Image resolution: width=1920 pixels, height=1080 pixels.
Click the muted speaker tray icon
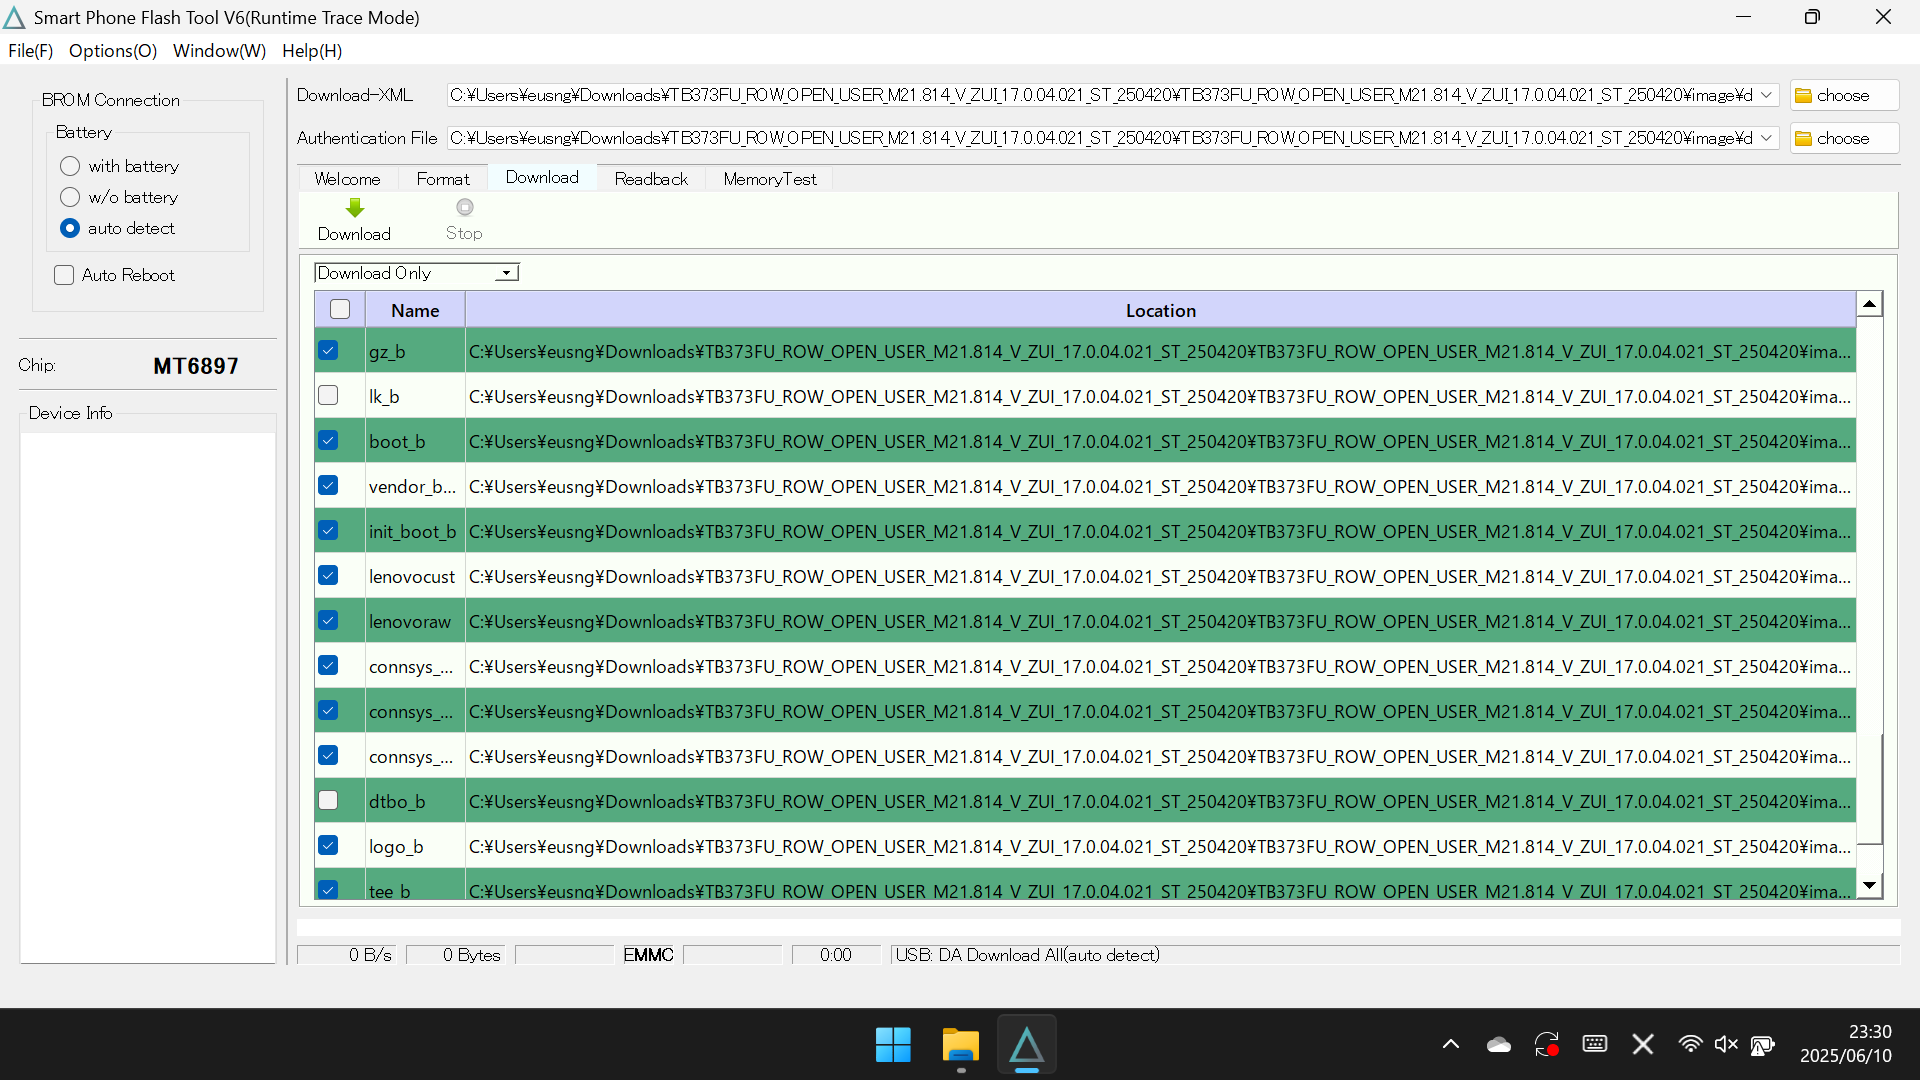1726,1044
